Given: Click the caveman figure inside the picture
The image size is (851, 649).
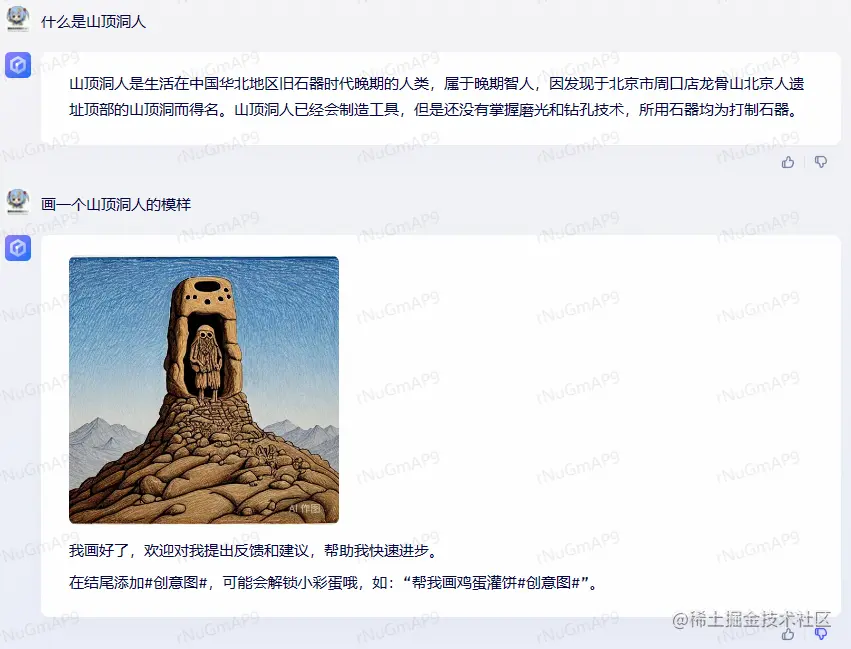Looking at the screenshot, I should point(205,362).
